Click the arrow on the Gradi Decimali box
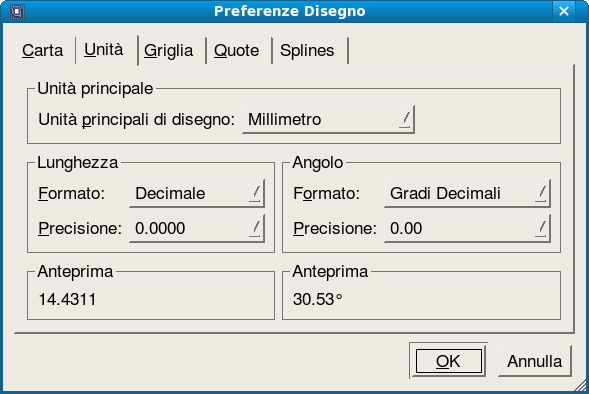This screenshot has height=394, width=589. [x=541, y=193]
